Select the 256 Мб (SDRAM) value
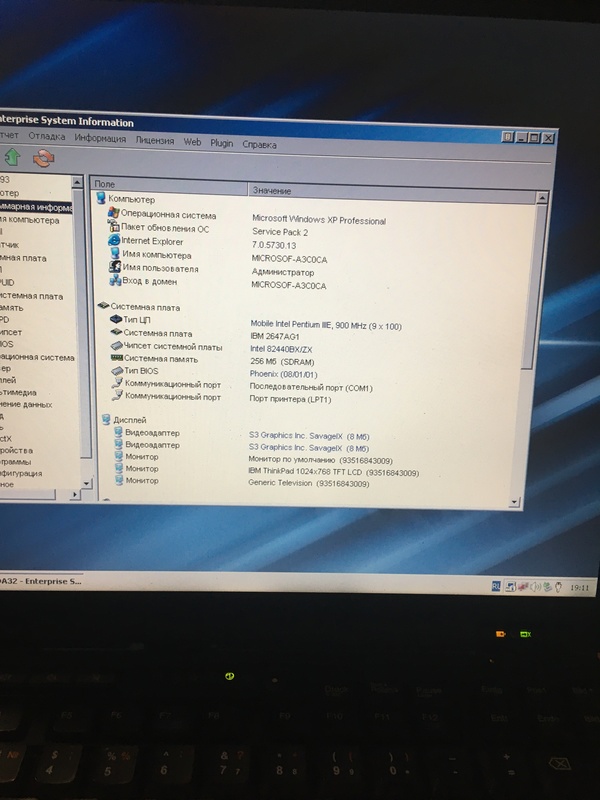 click(282, 362)
